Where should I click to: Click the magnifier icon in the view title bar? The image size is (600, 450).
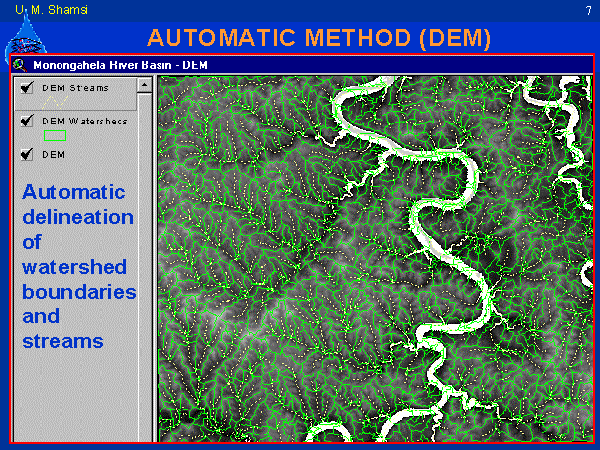click(20, 65)
